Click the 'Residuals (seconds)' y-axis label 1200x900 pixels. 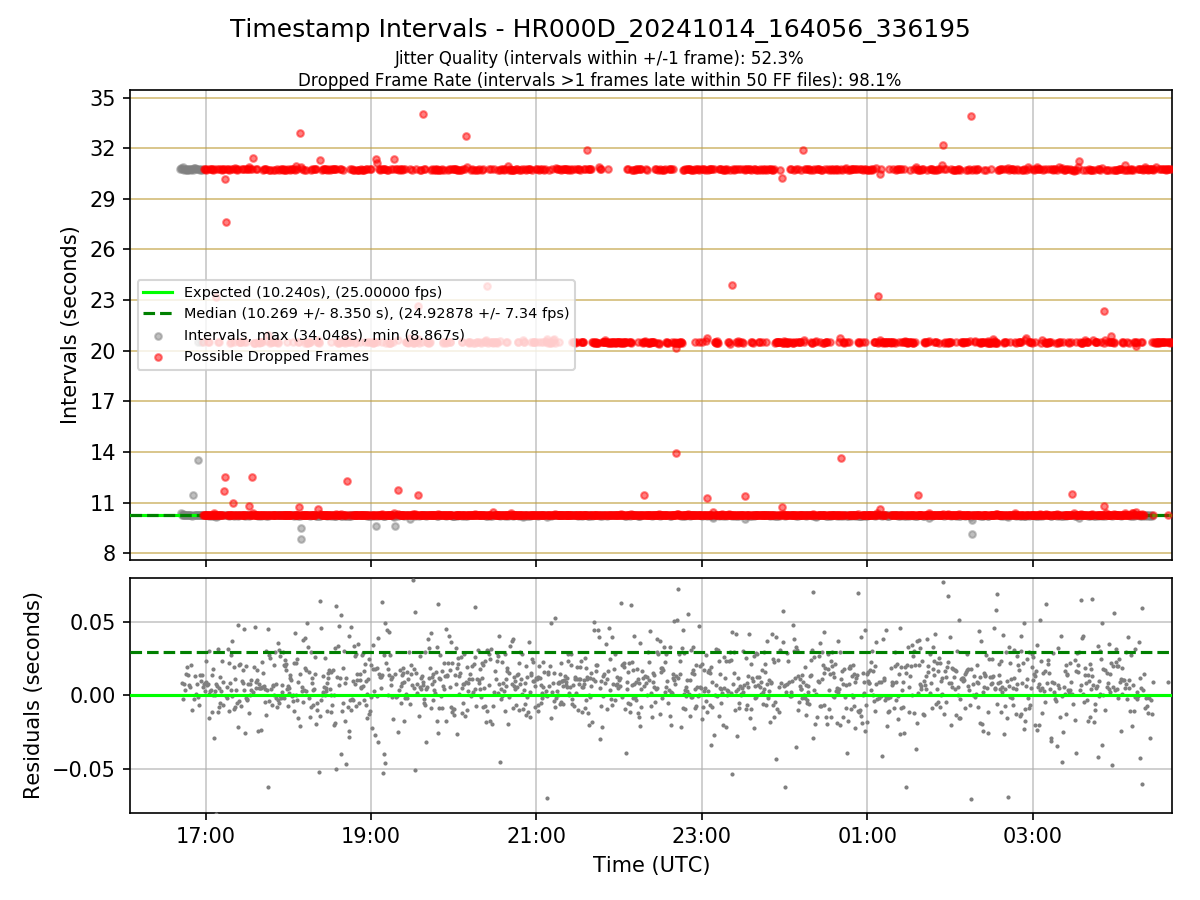[x=32, y=696]
